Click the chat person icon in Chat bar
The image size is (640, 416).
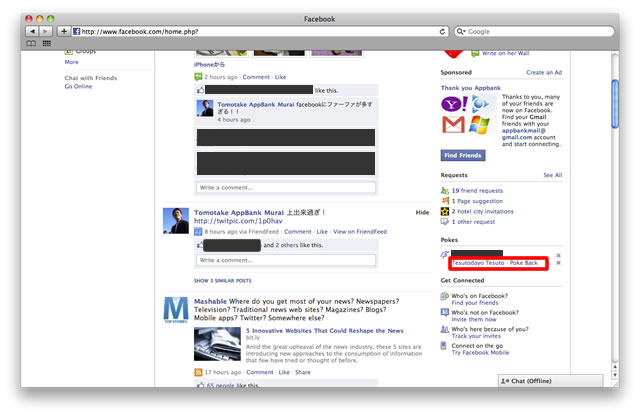click(505, 381)
